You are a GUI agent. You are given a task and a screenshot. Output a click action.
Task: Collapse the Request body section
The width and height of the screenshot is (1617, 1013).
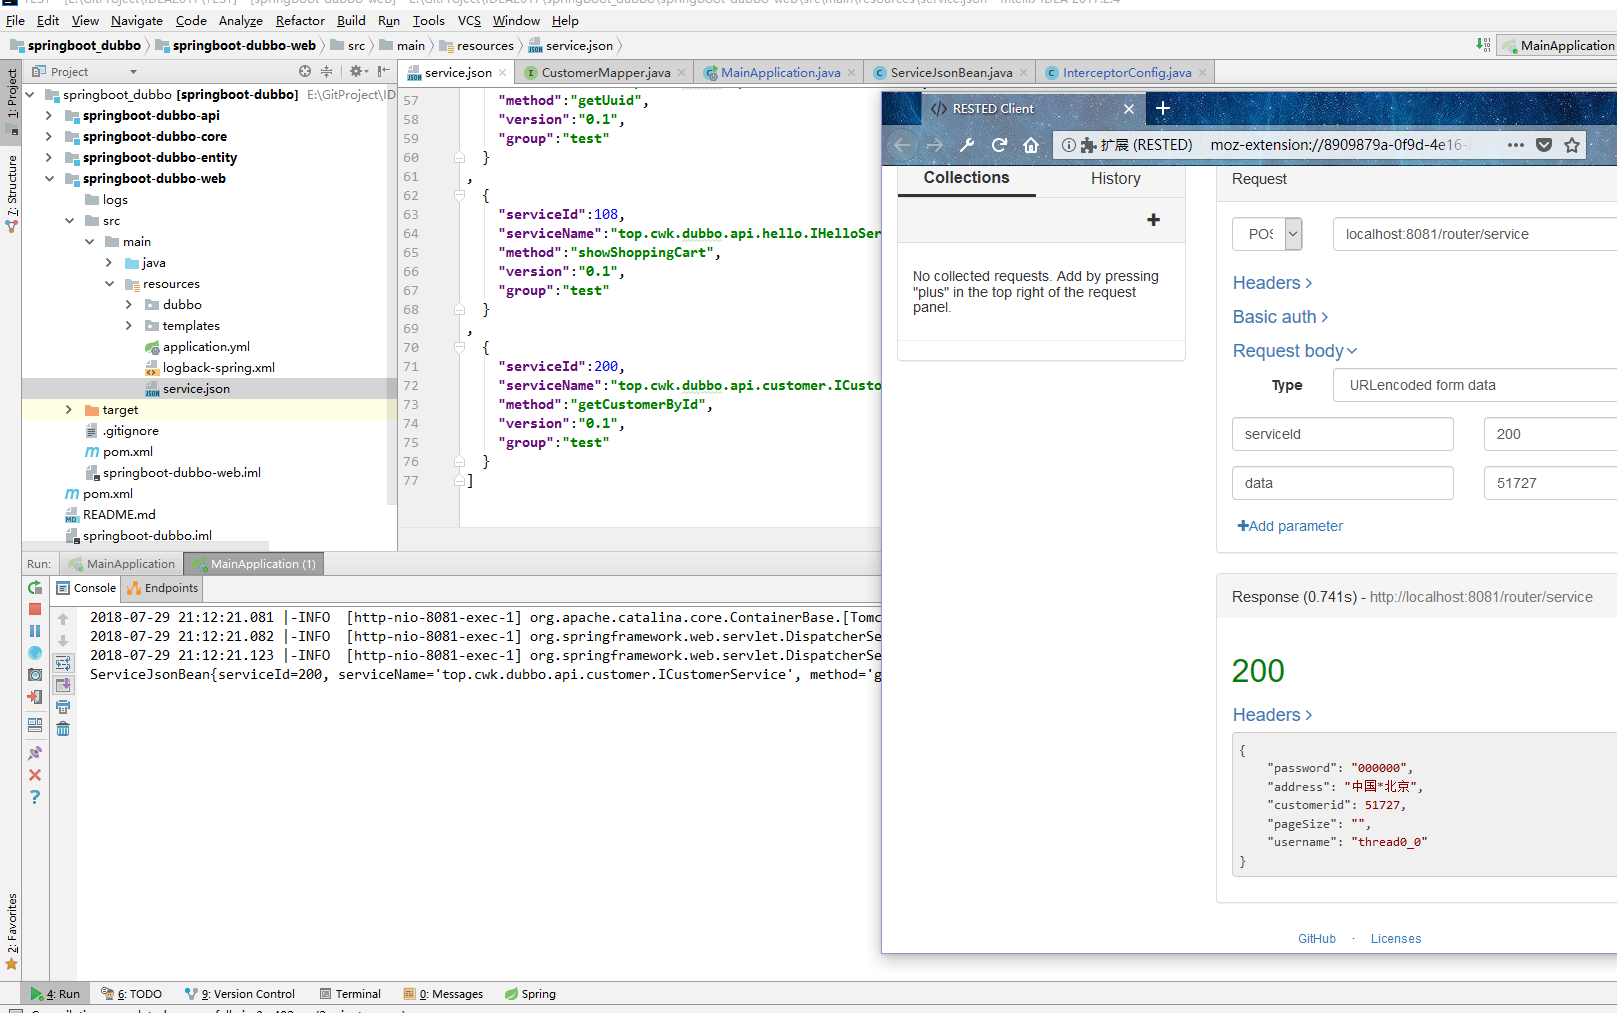click(x=1294, y=351)
